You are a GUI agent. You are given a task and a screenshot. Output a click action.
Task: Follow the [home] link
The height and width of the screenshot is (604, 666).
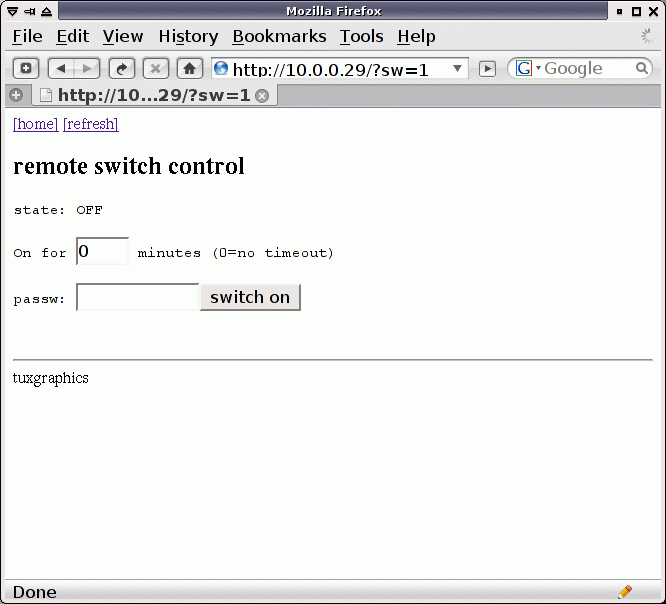click(36, 124)
